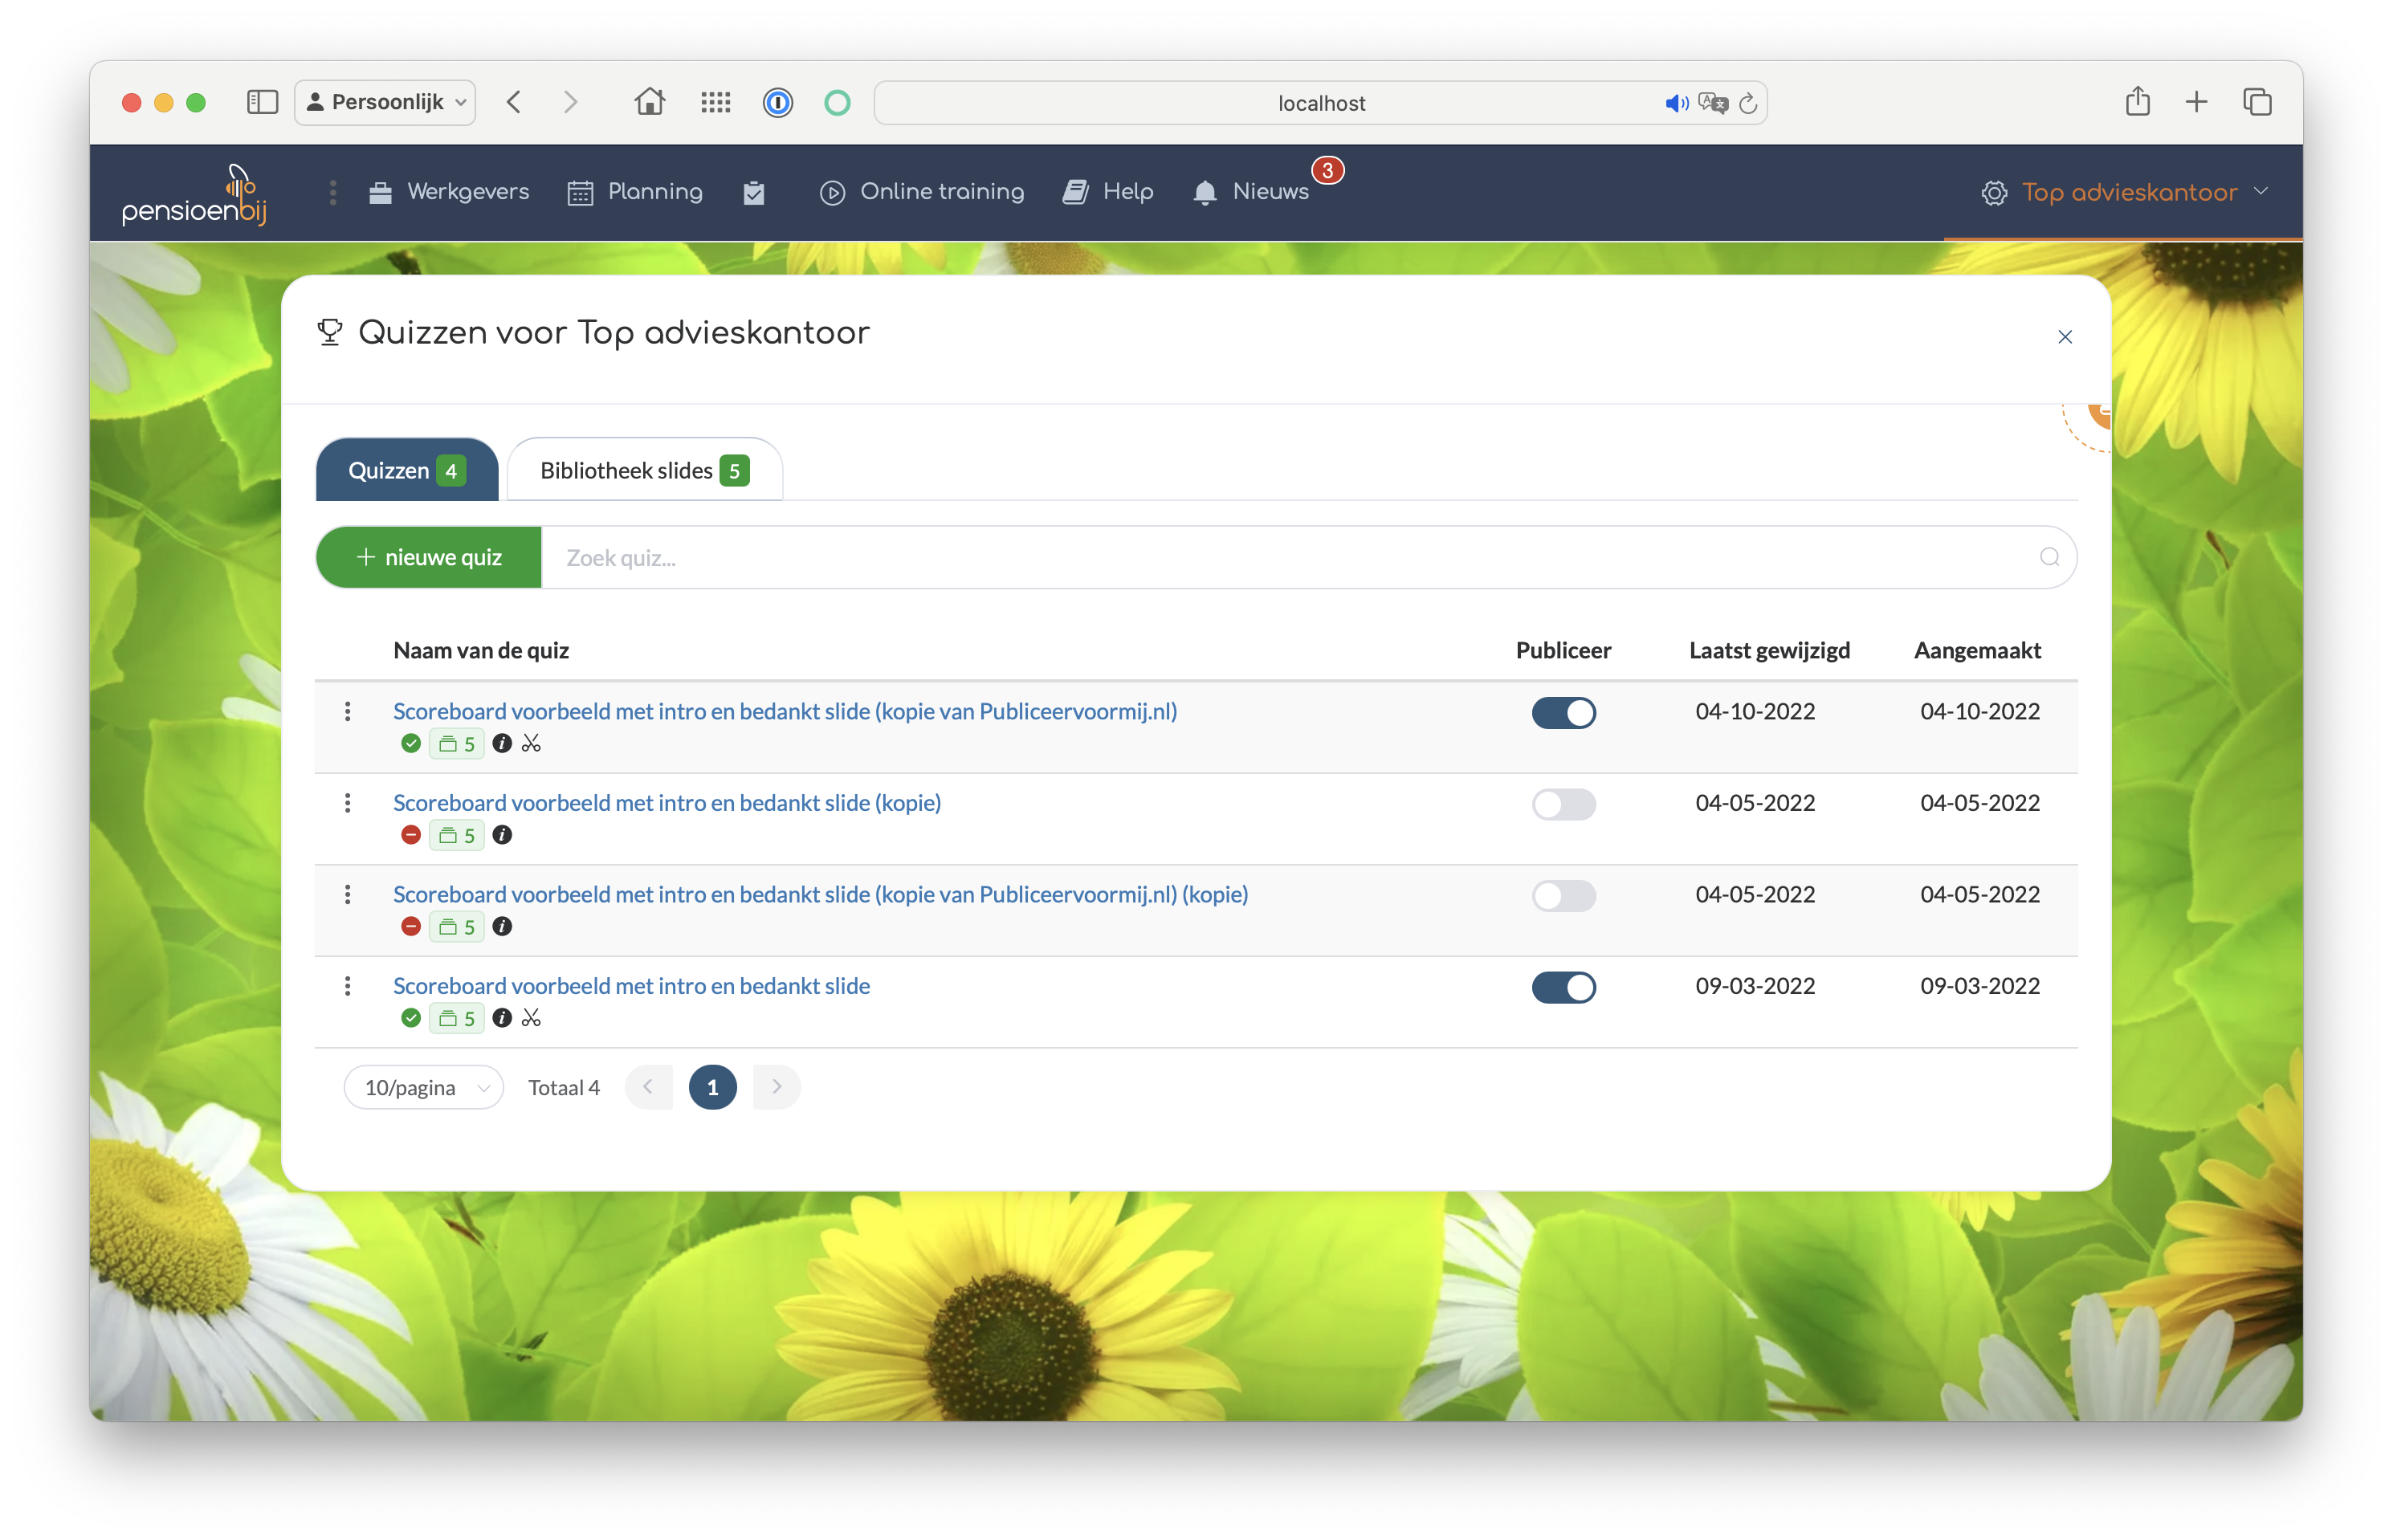The image size is (2393, 1540).
Task: Reload the page in Safari
Action: [1747, 103]
